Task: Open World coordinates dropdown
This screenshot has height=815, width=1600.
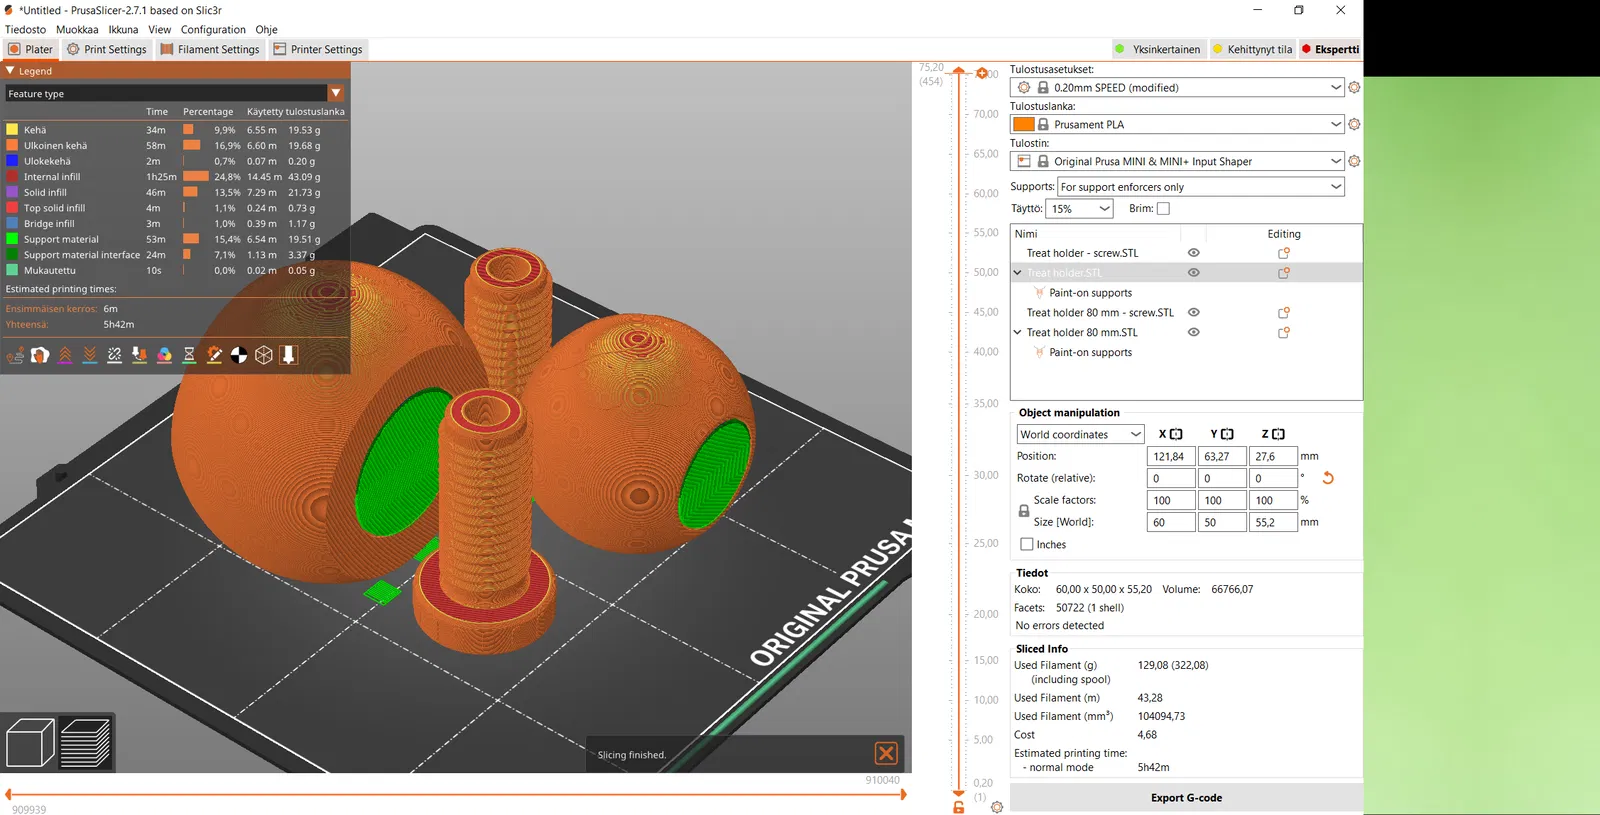Action: pyautogui.click(x=1080, y=435)
